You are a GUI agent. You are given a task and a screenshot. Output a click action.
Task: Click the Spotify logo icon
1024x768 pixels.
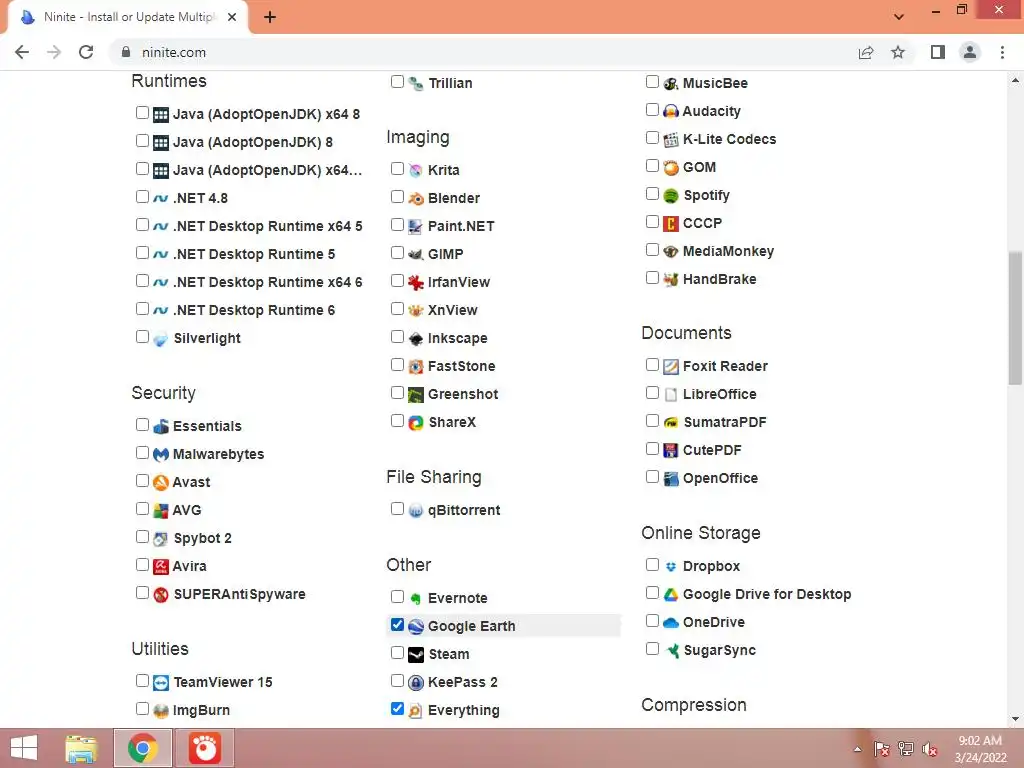tap(671, 196)
